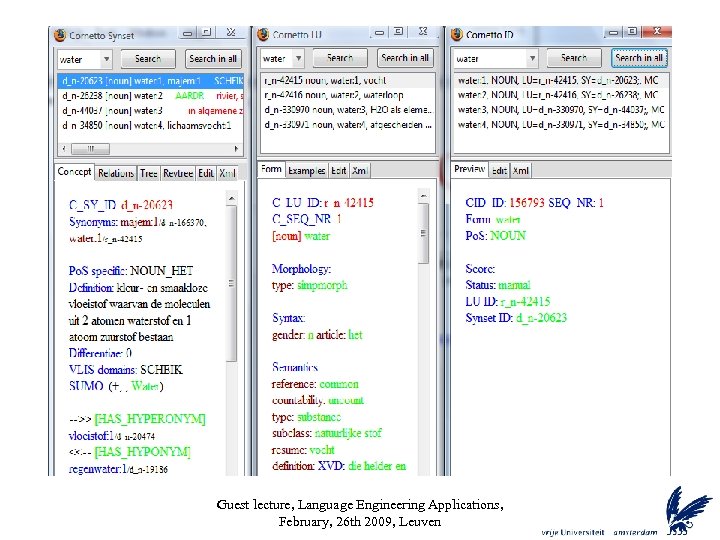Click the HAS_HYPONYM relation label
This screenshot has height=540, width=720.
[x=142, y=452]
